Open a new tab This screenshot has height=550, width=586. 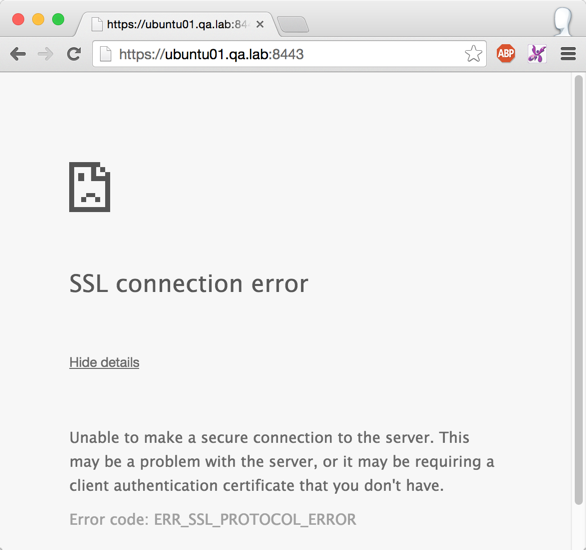(x=293, y=25)
